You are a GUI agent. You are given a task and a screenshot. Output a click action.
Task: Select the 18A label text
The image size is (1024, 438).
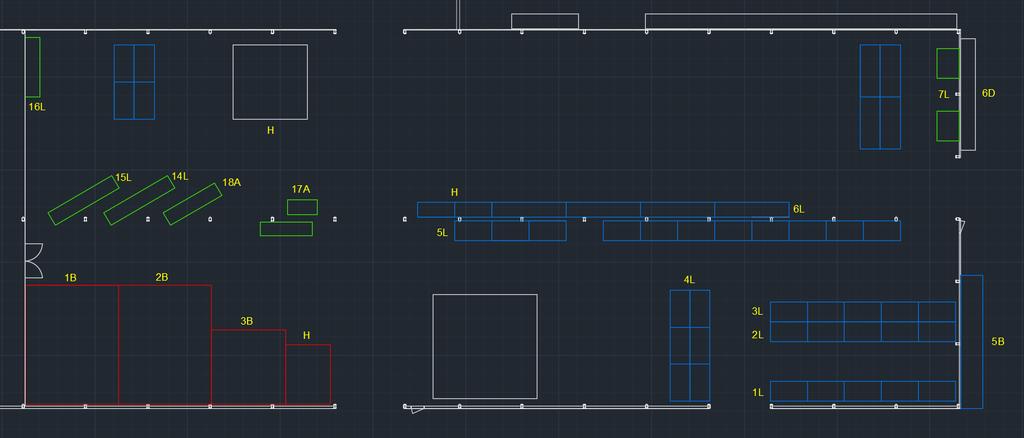point(231,182)
